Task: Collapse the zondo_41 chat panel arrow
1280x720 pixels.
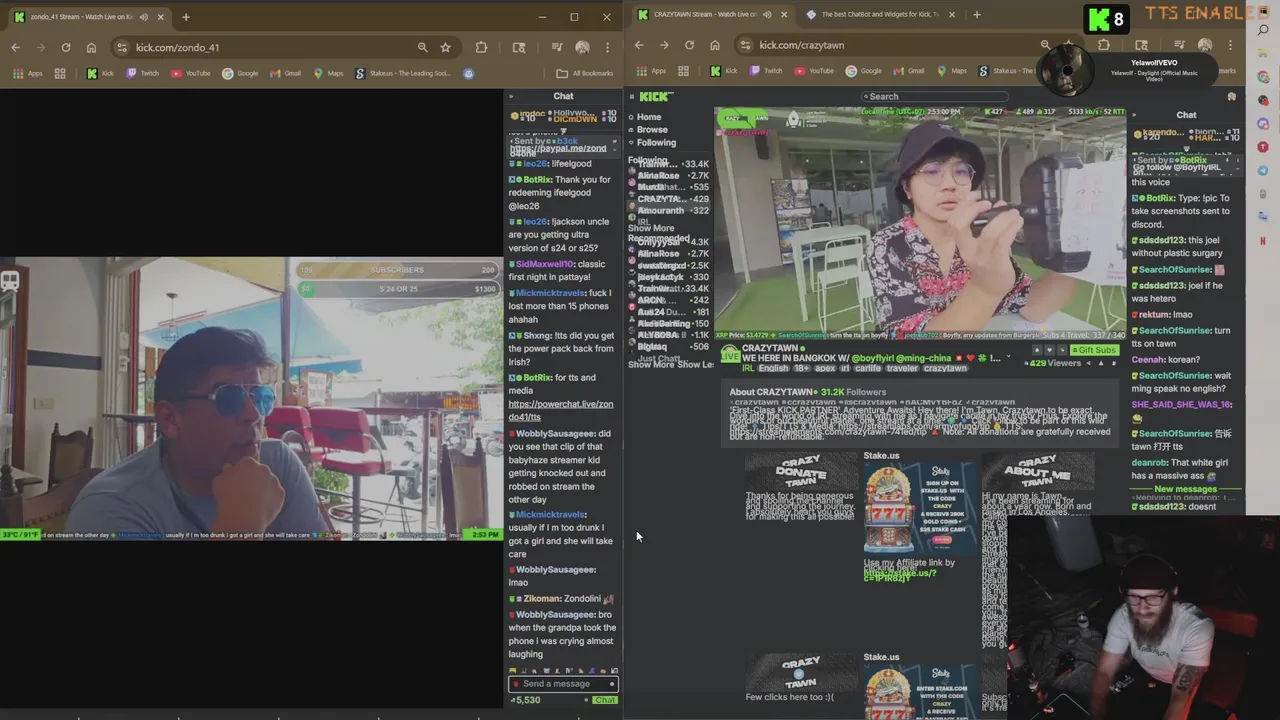Action: [x=511, y=96]
